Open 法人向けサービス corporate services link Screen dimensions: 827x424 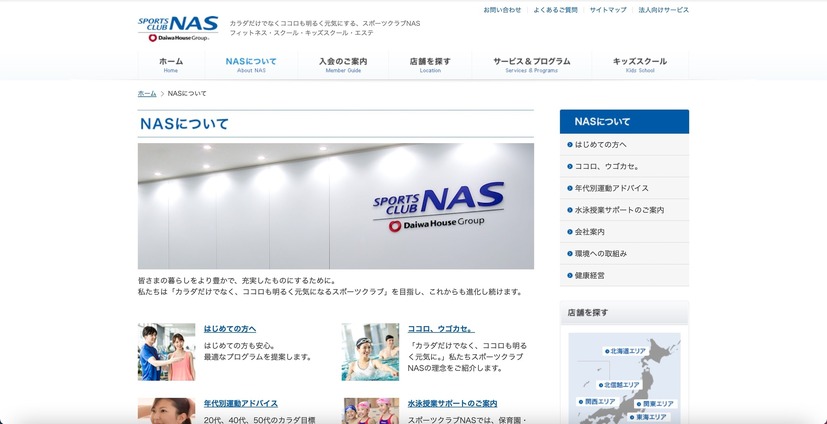663,10
